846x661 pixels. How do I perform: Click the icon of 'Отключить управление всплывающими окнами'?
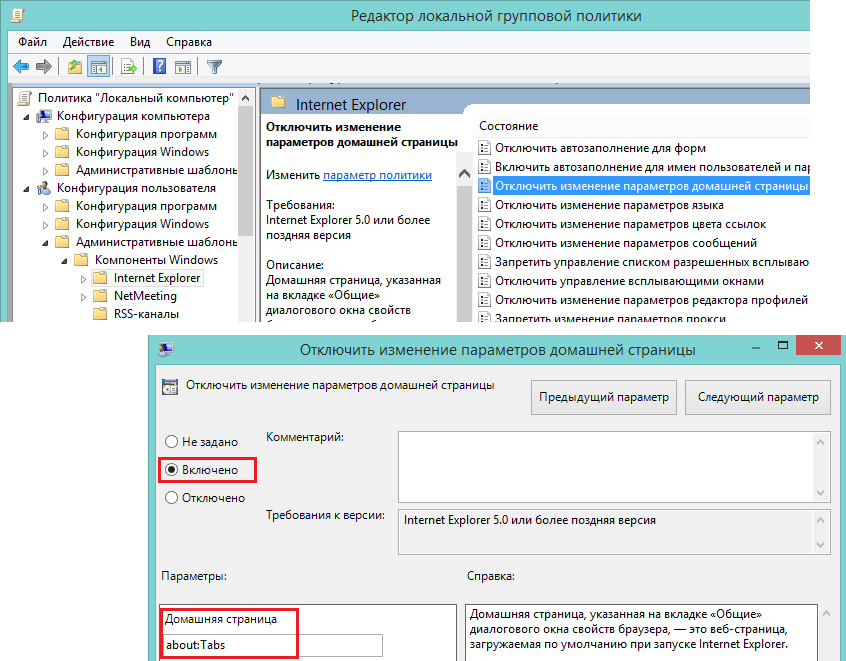click(485, 281)
